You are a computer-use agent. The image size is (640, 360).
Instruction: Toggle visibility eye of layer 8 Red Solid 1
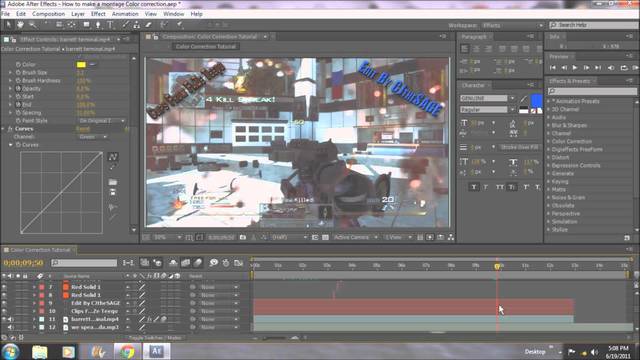click(4, 295)
